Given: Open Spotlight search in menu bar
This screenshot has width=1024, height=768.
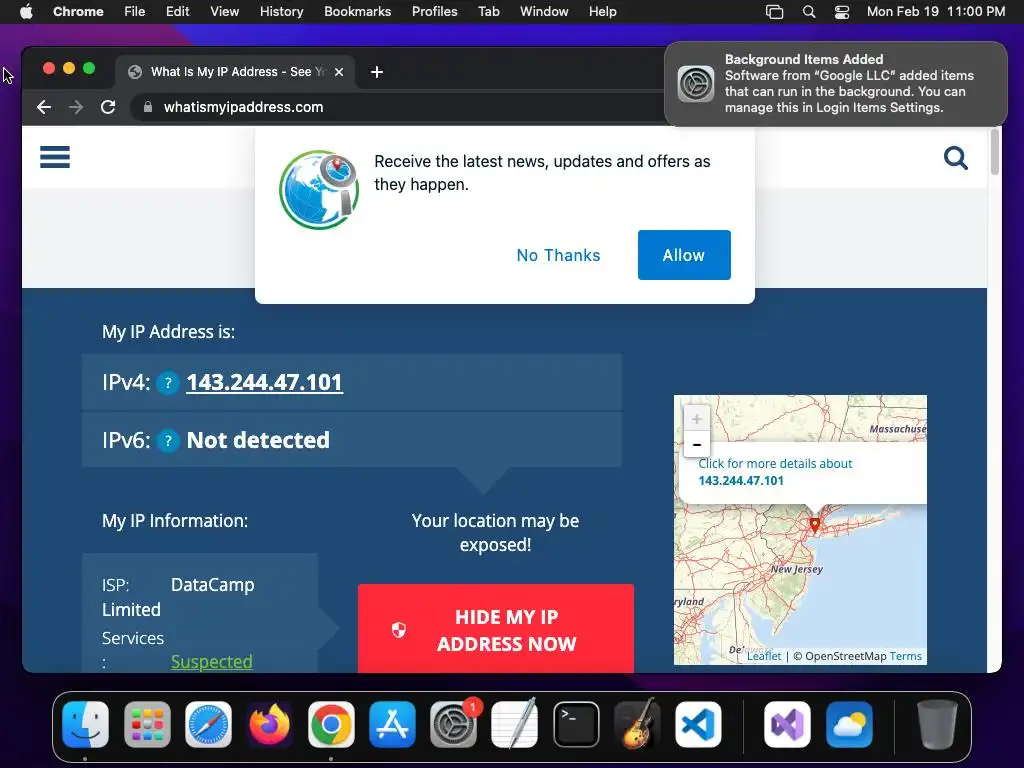Looking at the screenshot, I should pyautogui.click(x=808, y=12).
